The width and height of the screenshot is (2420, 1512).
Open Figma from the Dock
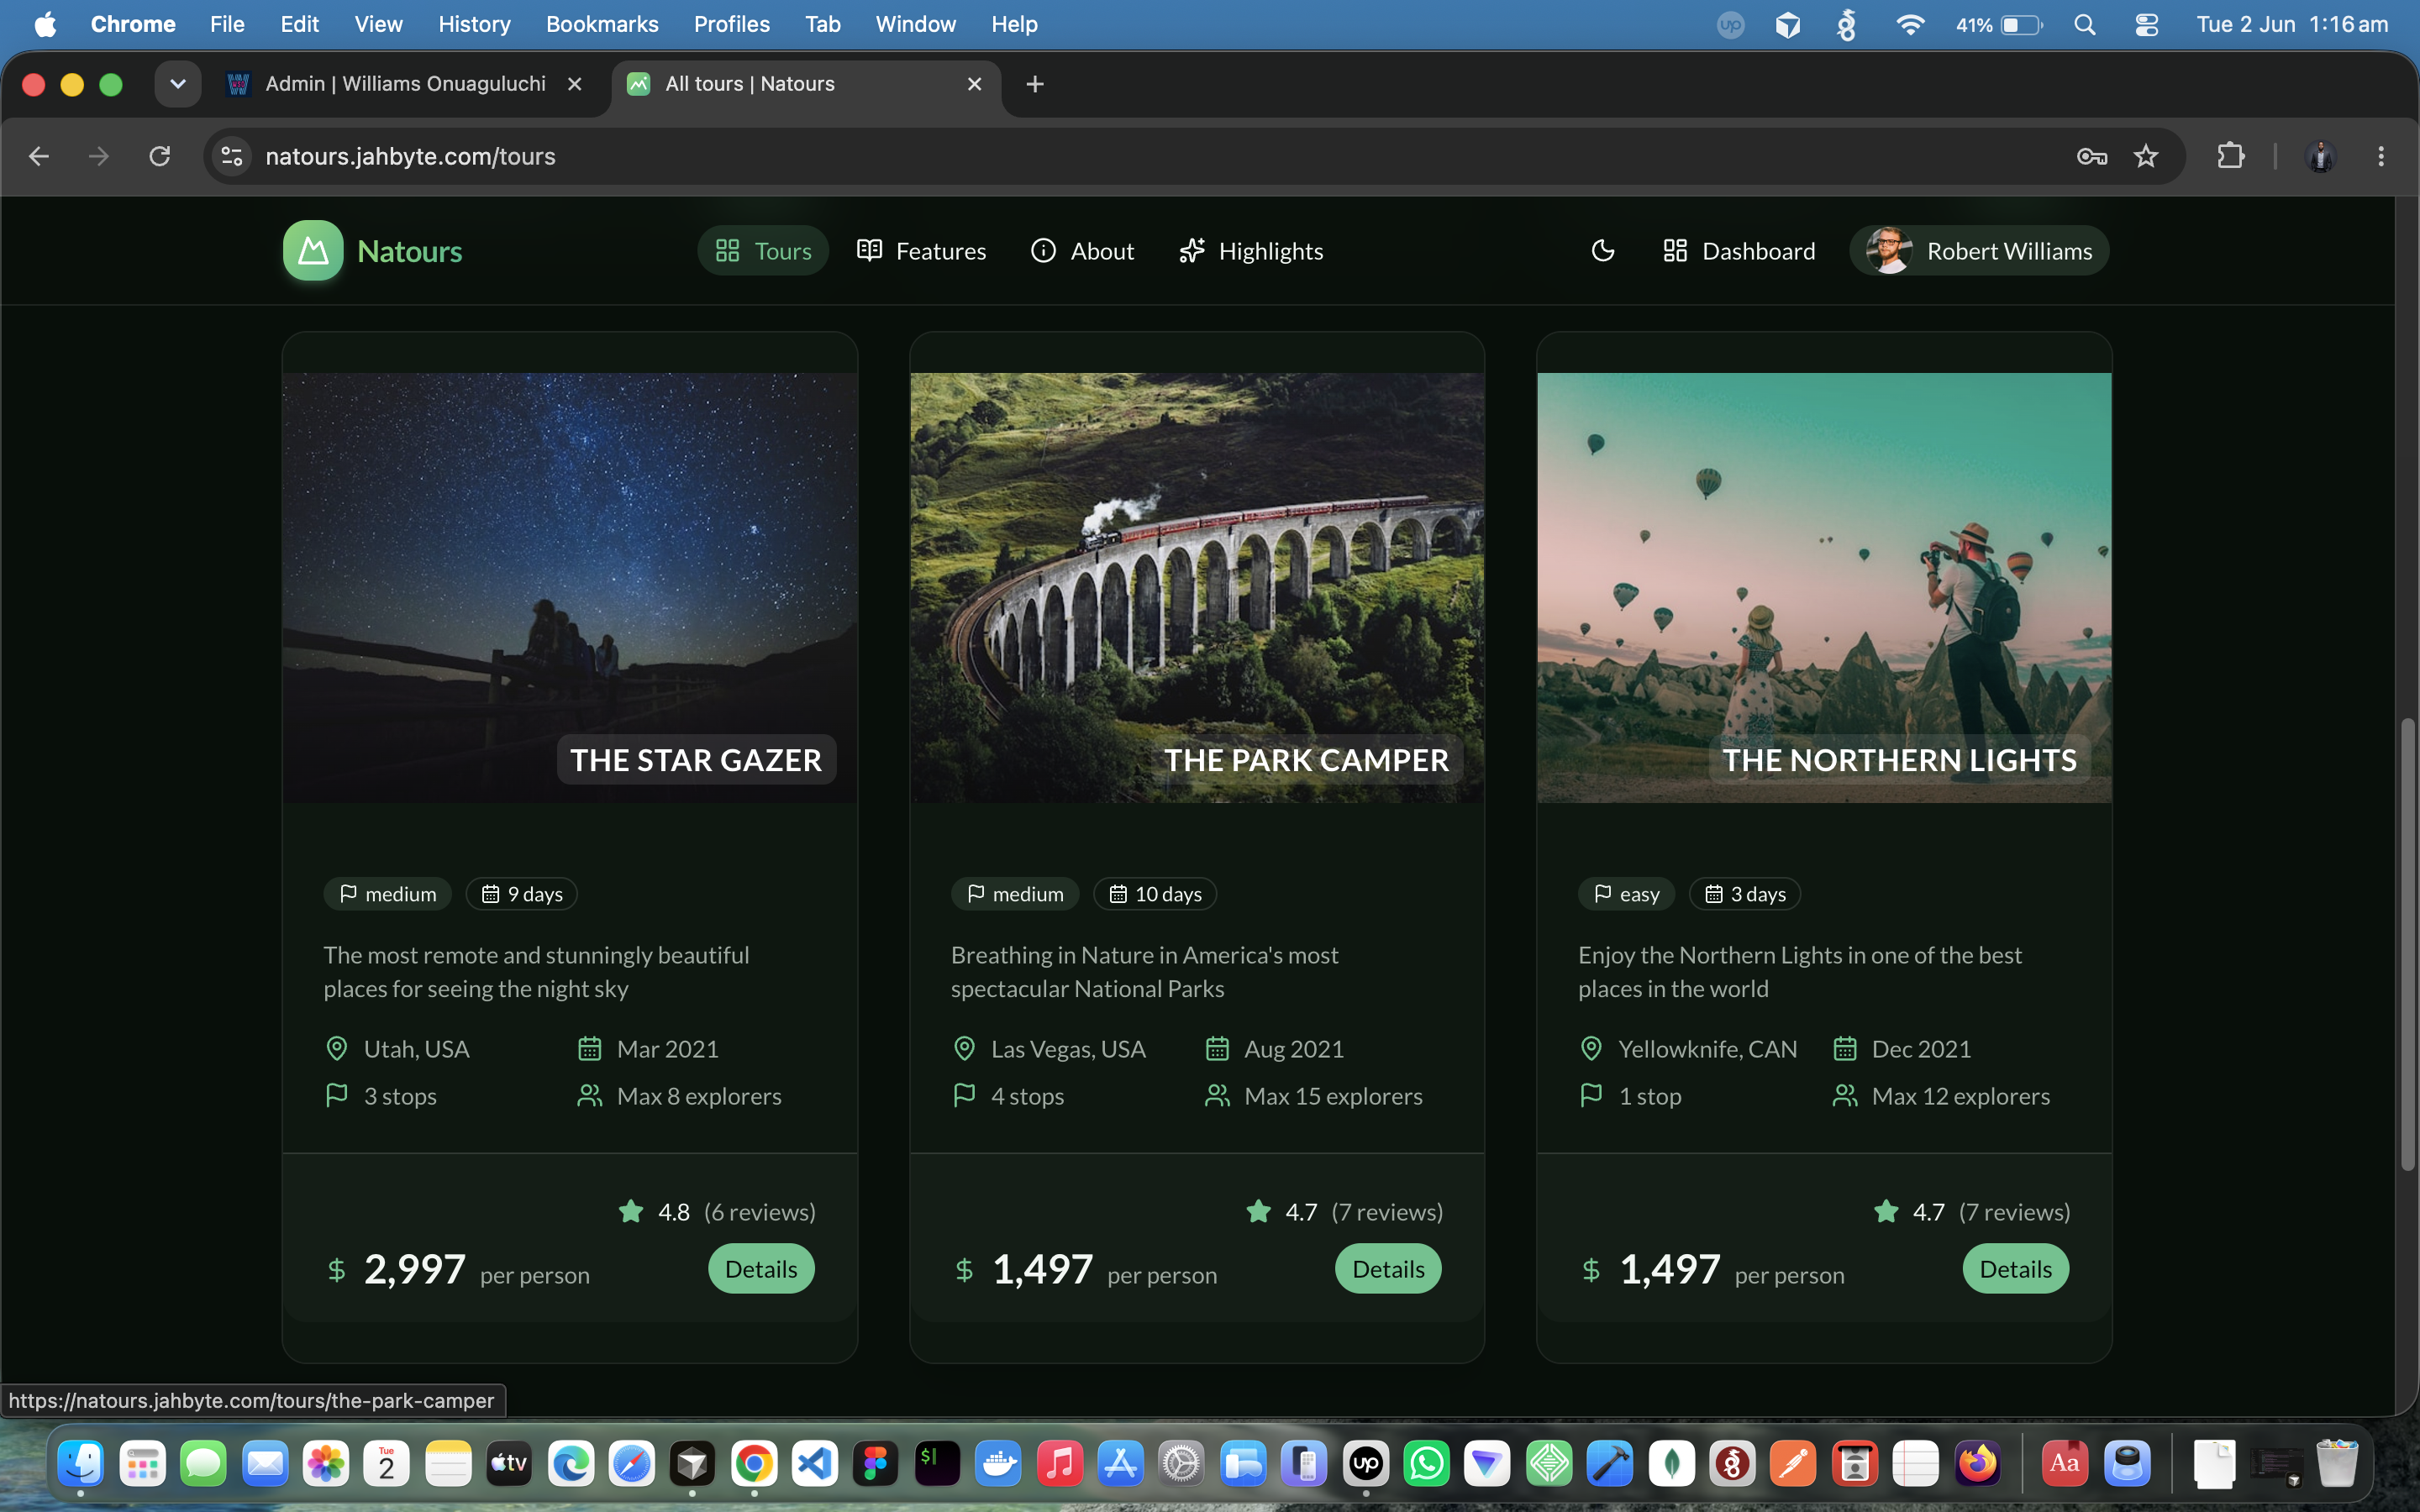(x=876, y=1465)
